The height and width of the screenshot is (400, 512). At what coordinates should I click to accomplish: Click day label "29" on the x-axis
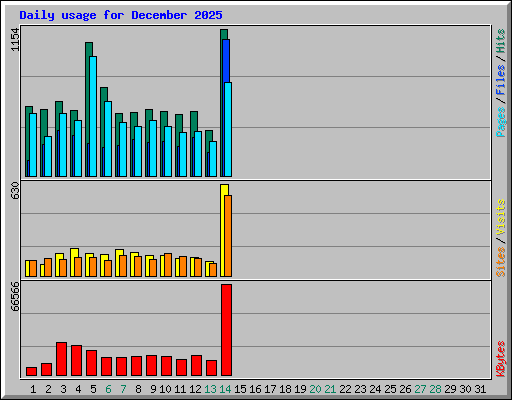(x=450, y=389)
